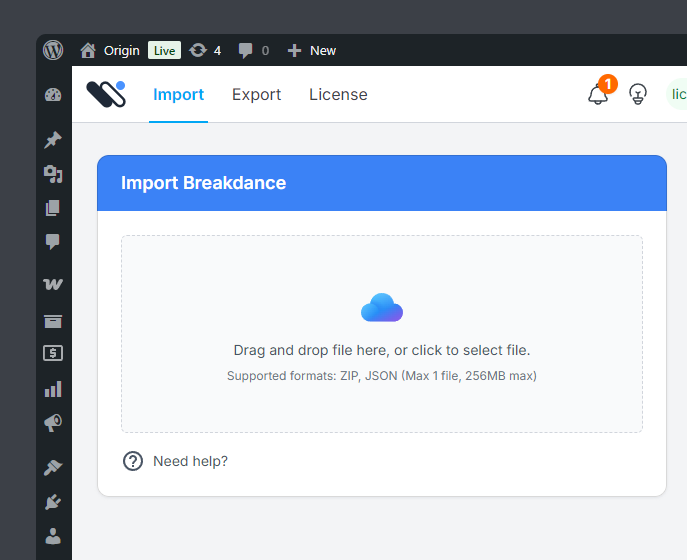Open the Dashboard sidebar icon
The height and width of the screenshot is (560, 687).
(x=53, y=95)
